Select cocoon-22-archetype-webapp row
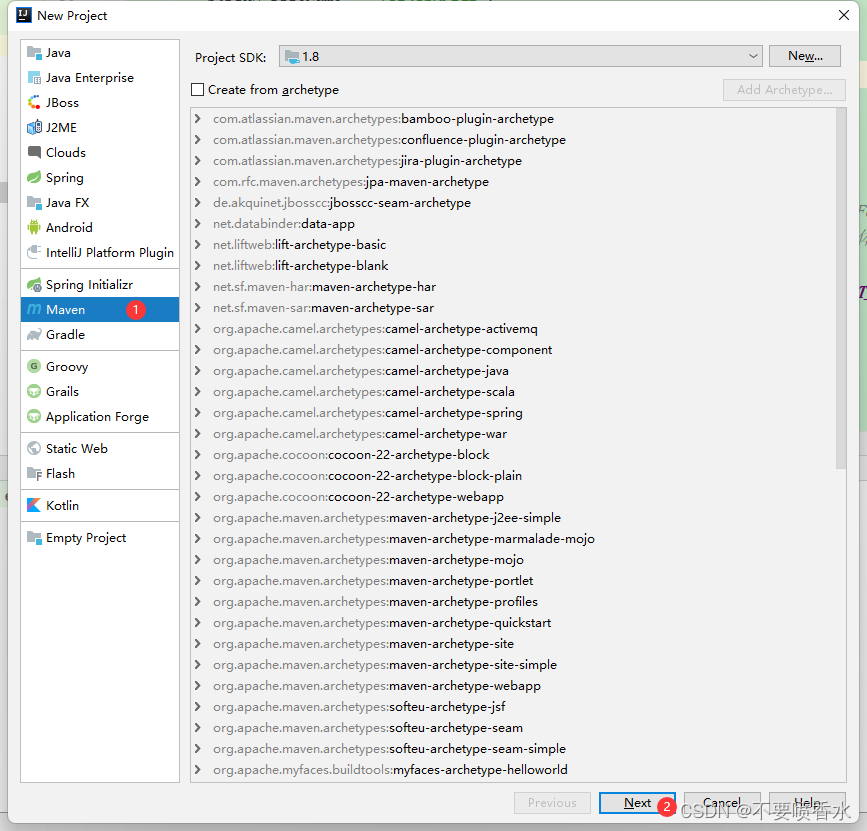This screenshot has height=831, width=867. [513, 497]
